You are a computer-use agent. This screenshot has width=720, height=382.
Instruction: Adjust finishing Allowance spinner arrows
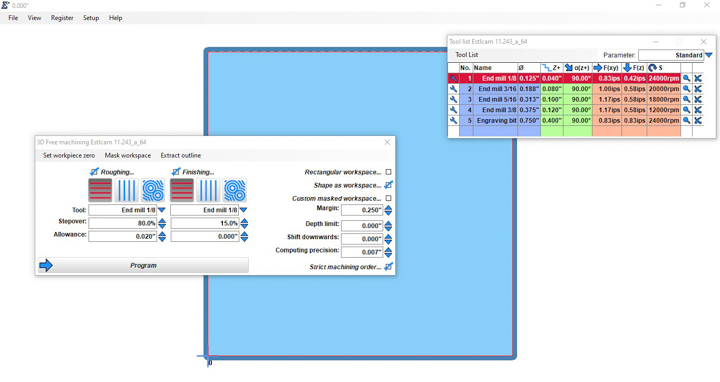244,236
